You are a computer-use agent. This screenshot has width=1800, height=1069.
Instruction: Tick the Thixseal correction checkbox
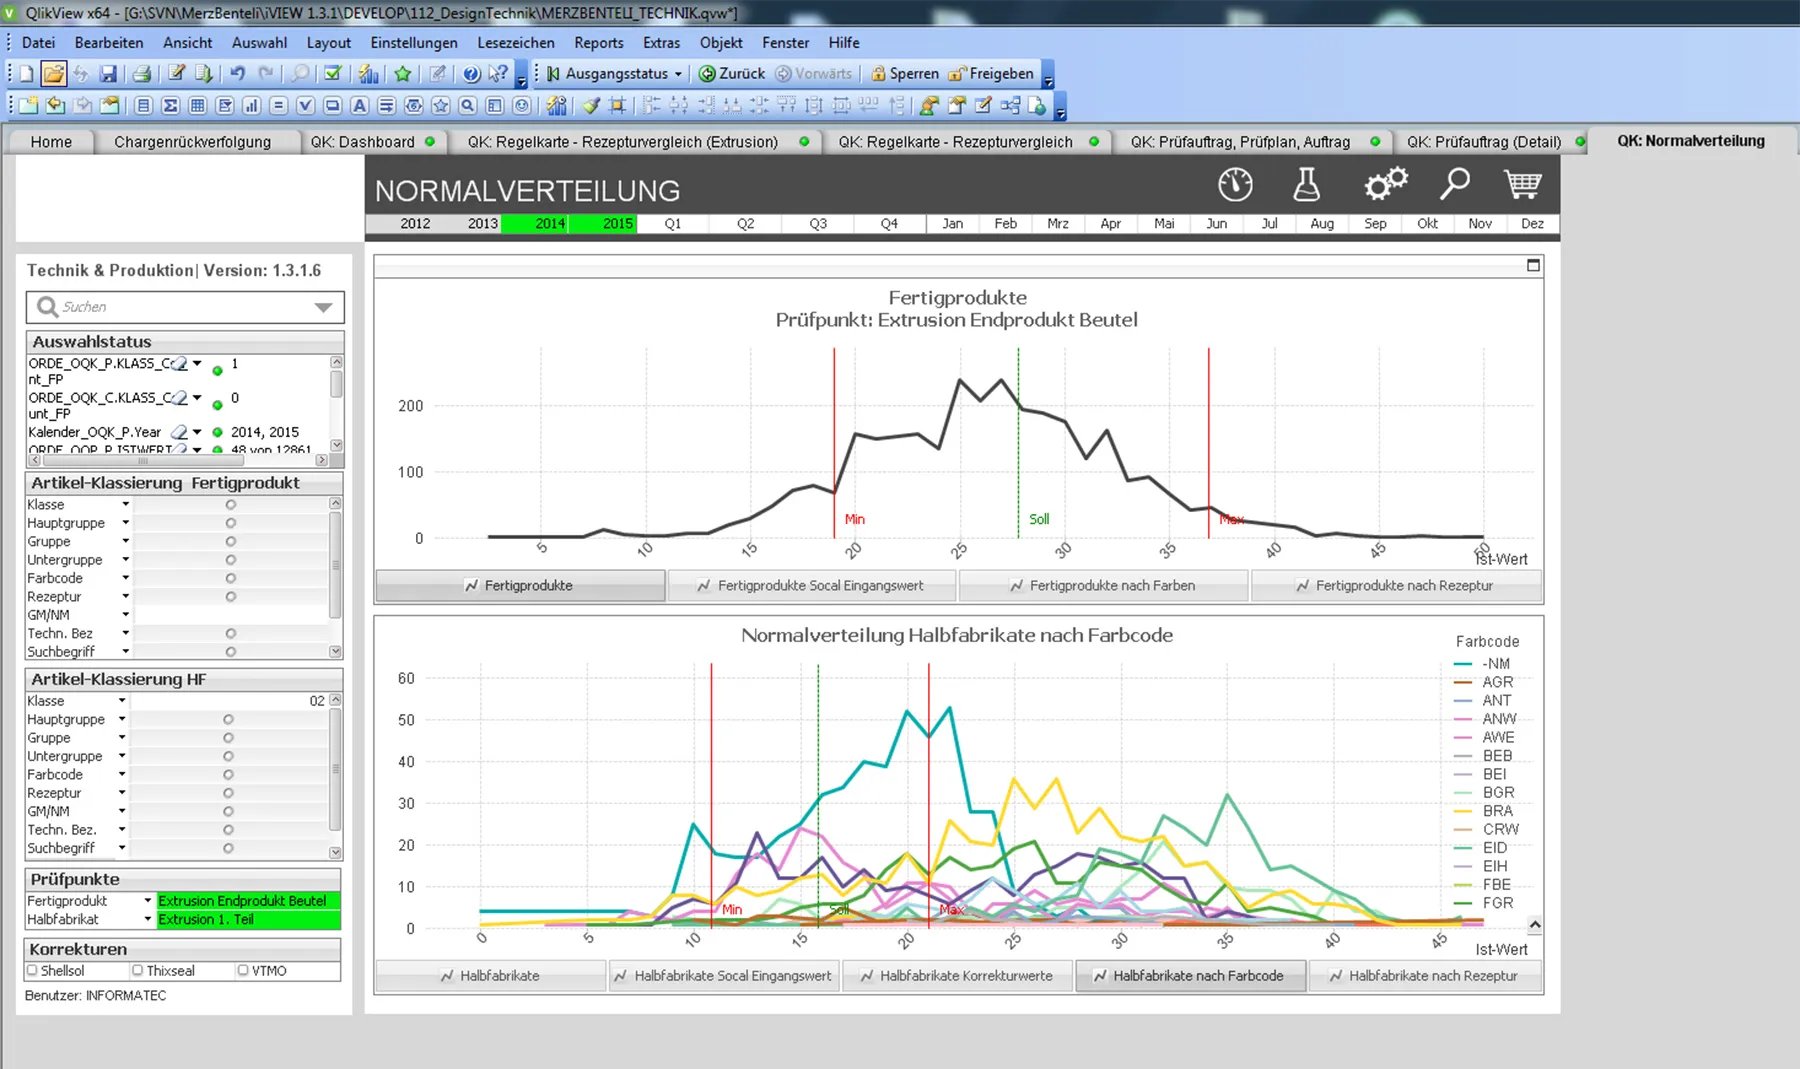138,971
